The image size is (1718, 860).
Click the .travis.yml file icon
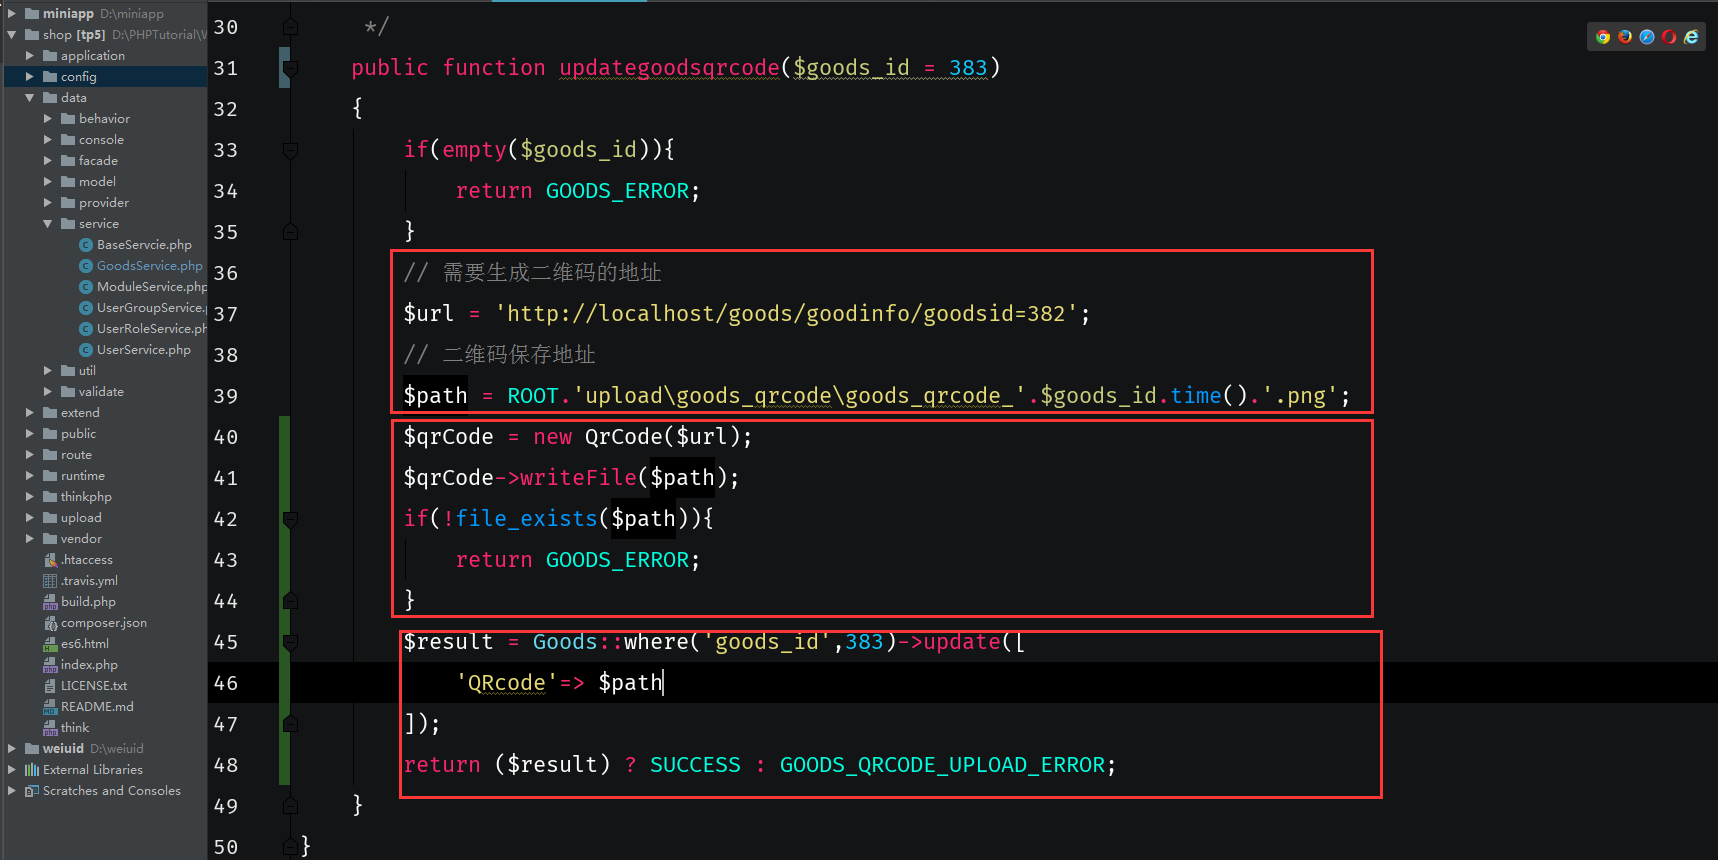click(x=50, y=581)
